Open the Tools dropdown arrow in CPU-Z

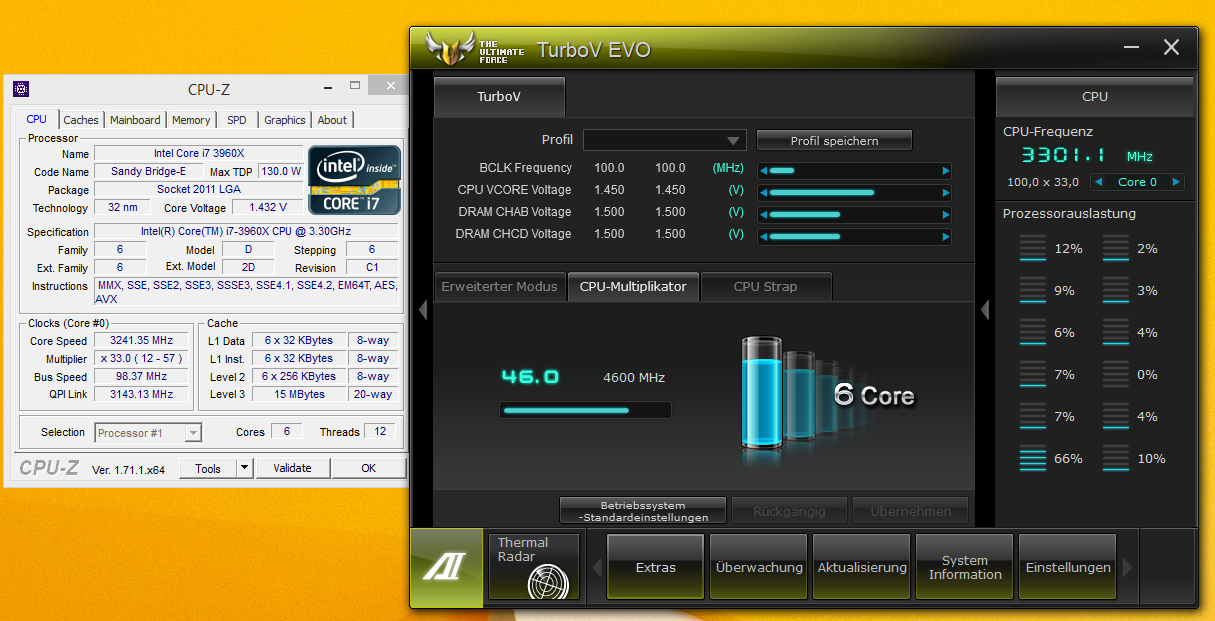[x=244, y=468]
